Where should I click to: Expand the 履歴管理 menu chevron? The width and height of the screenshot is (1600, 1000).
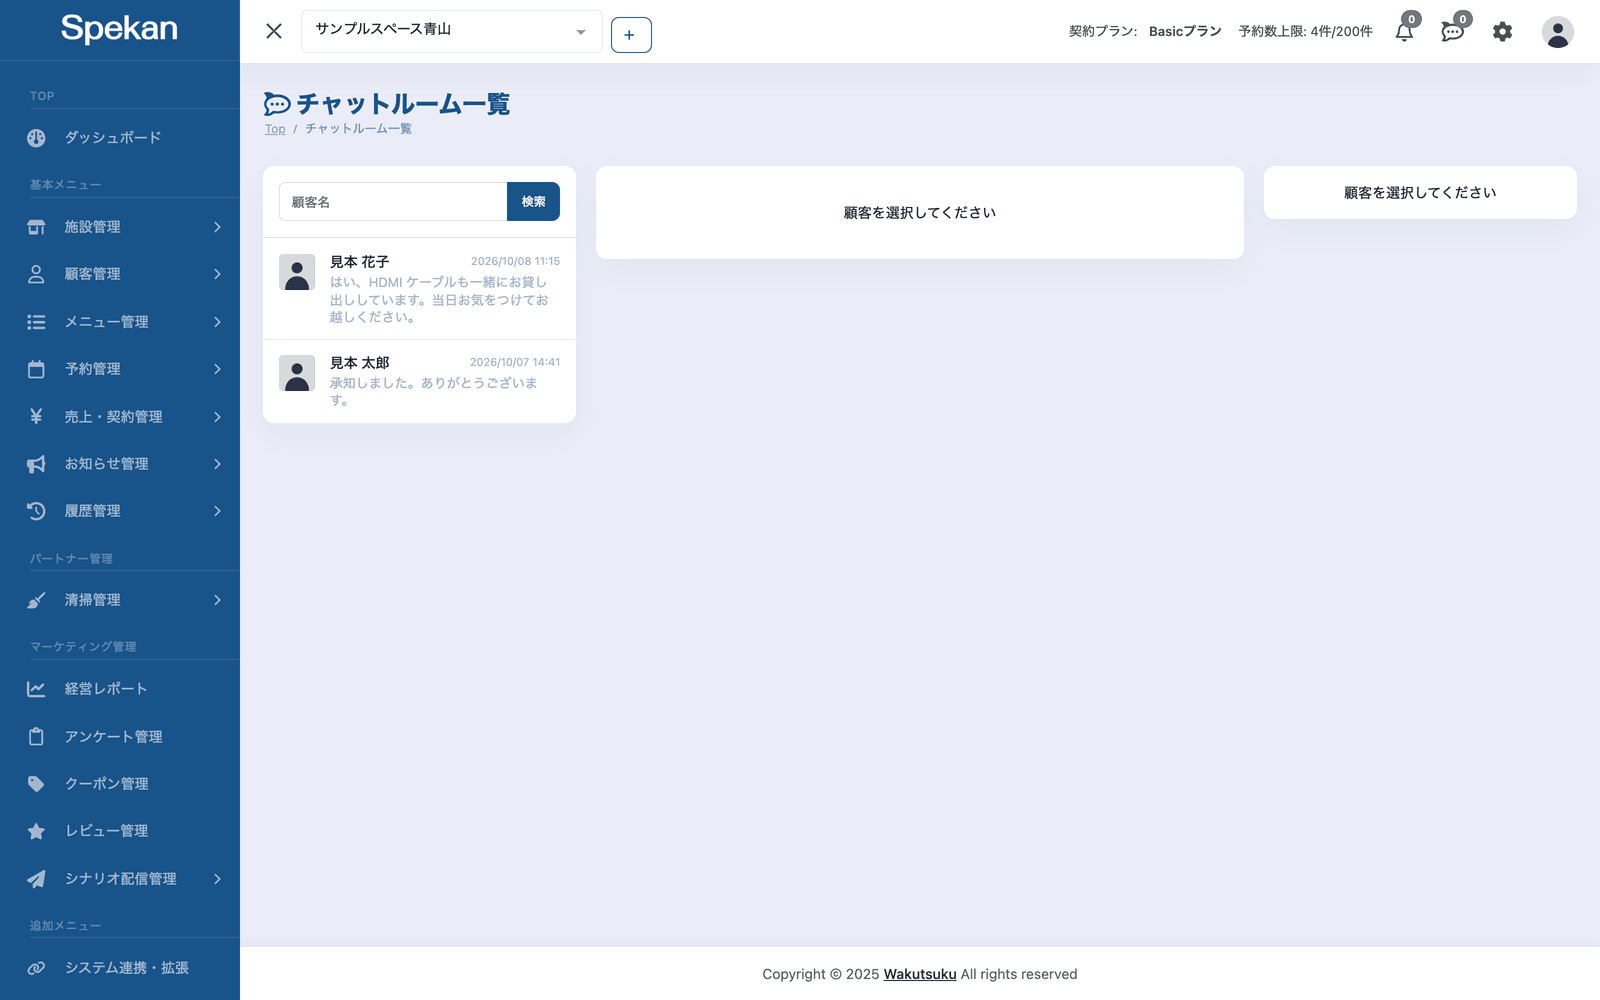point(217,511)
